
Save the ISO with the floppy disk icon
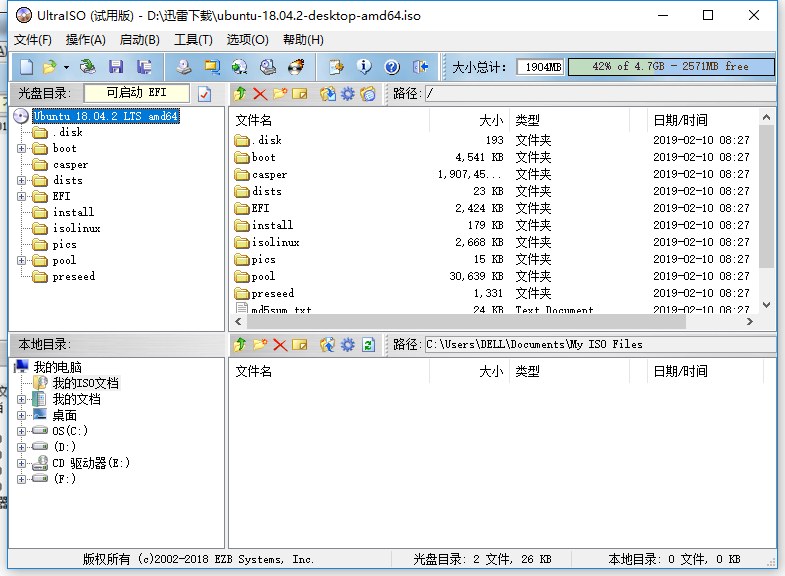pos(116,67)
